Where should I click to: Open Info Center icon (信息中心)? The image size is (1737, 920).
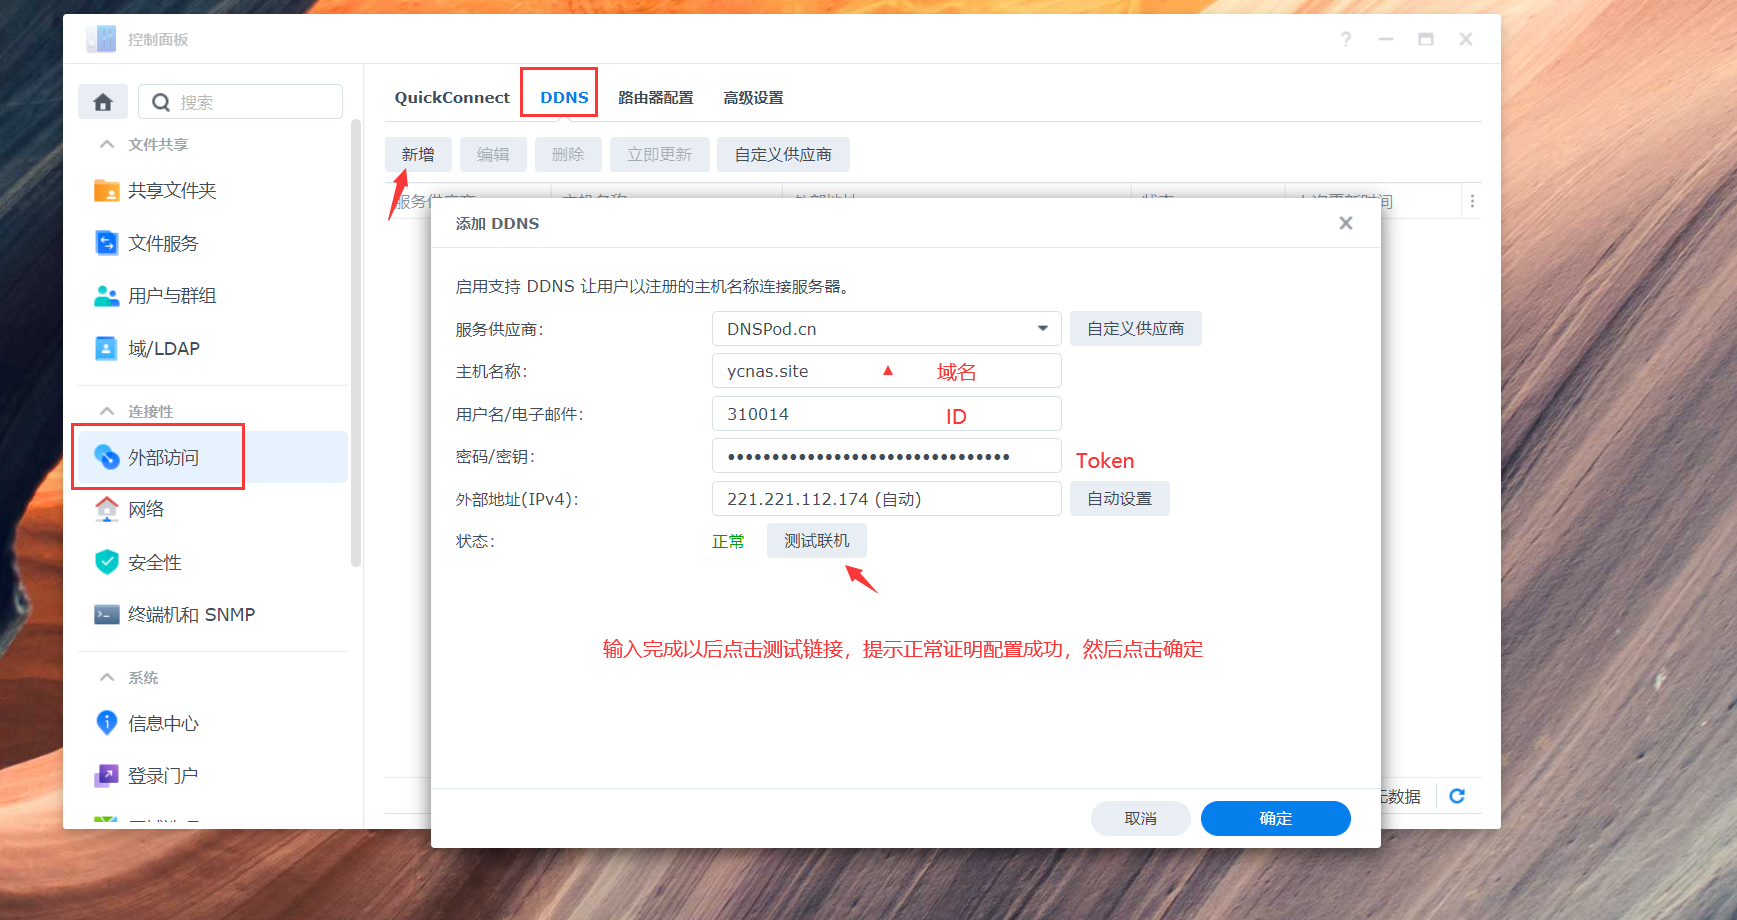(x=107, y=723)
